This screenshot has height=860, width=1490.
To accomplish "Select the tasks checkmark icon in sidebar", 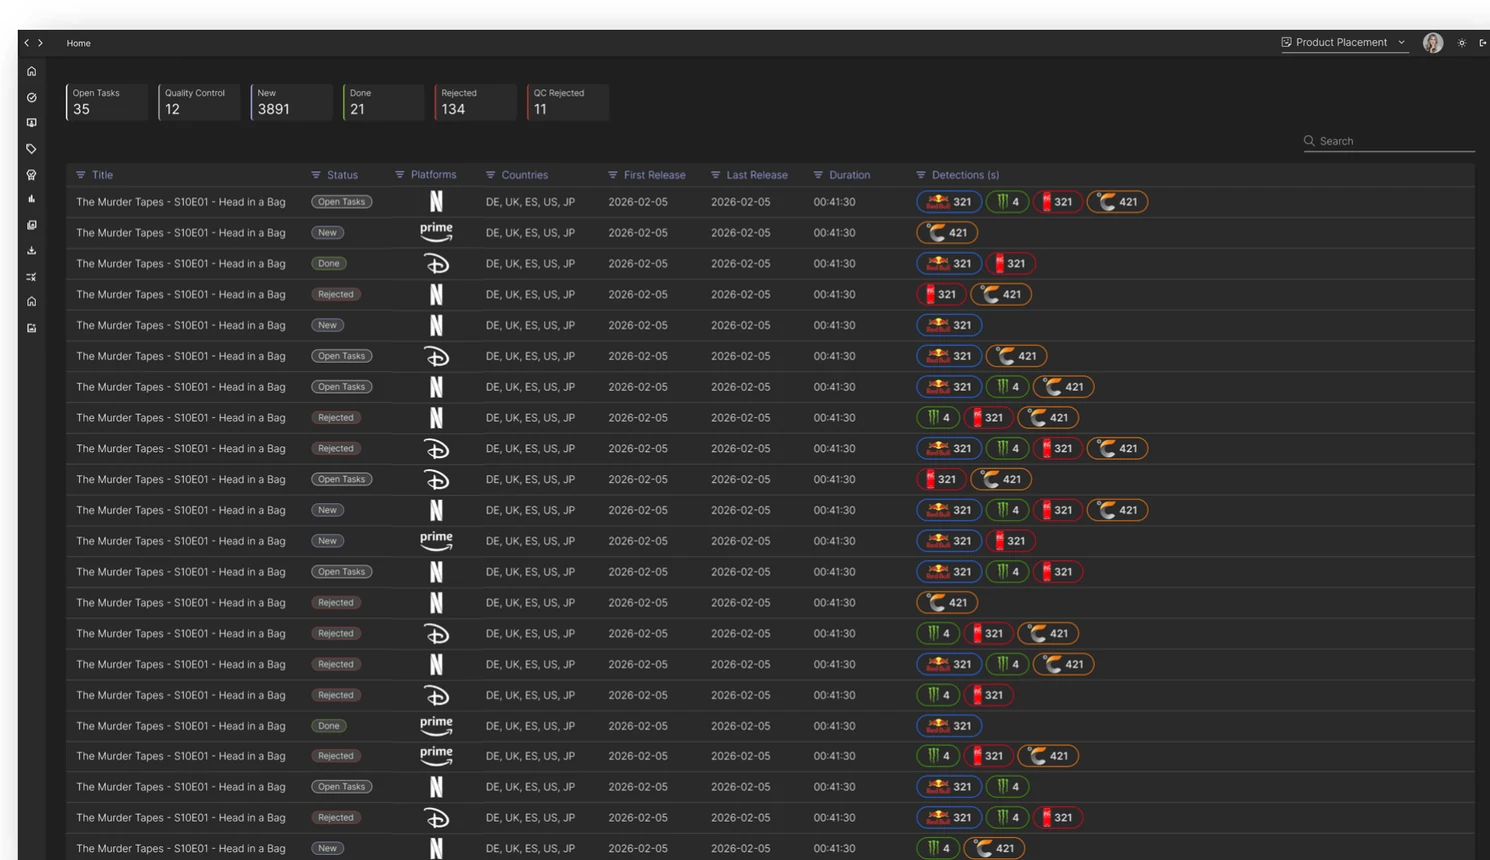I will (31, 98).
